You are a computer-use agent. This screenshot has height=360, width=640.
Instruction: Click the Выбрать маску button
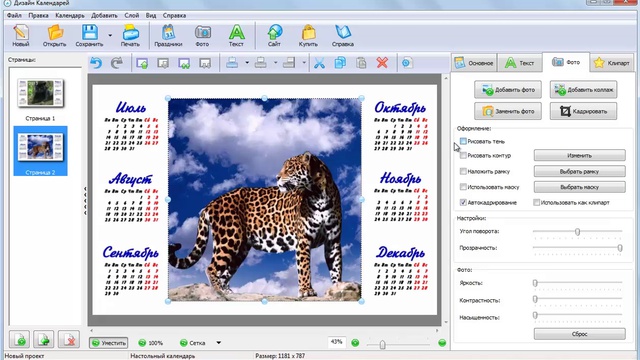[580, 187]
